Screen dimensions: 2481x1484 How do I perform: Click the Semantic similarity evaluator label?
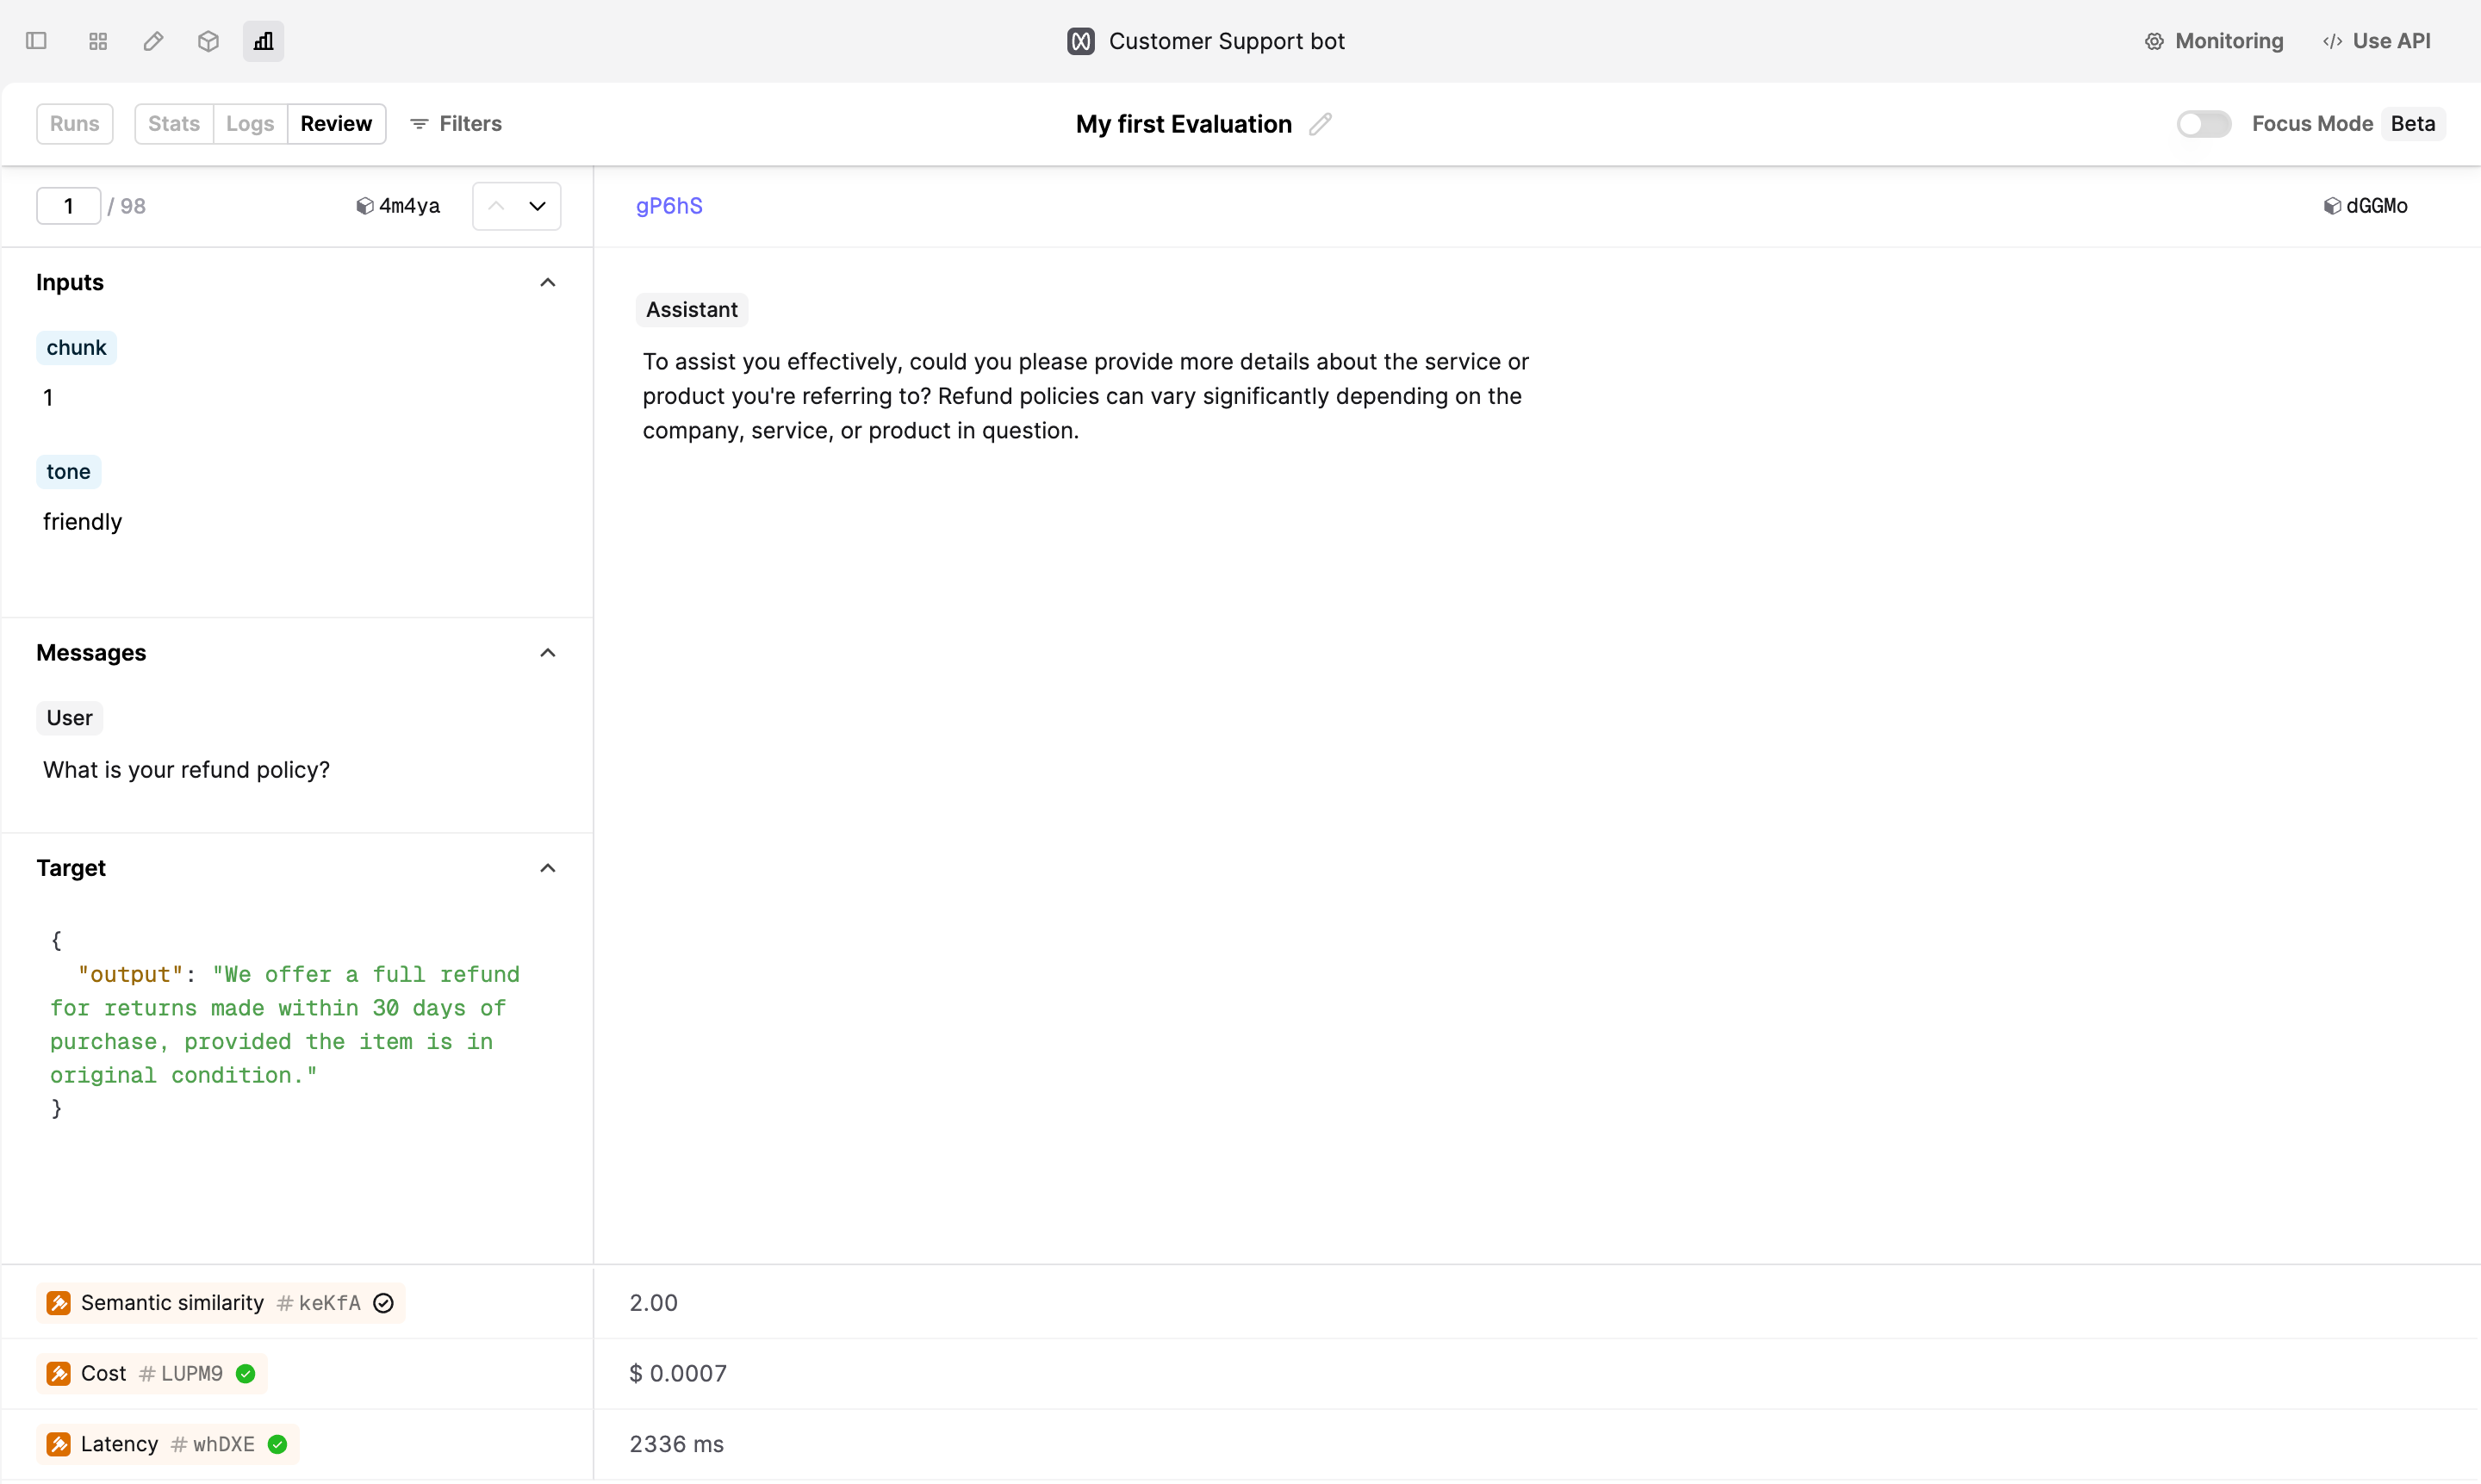[x=172, y=1303]
